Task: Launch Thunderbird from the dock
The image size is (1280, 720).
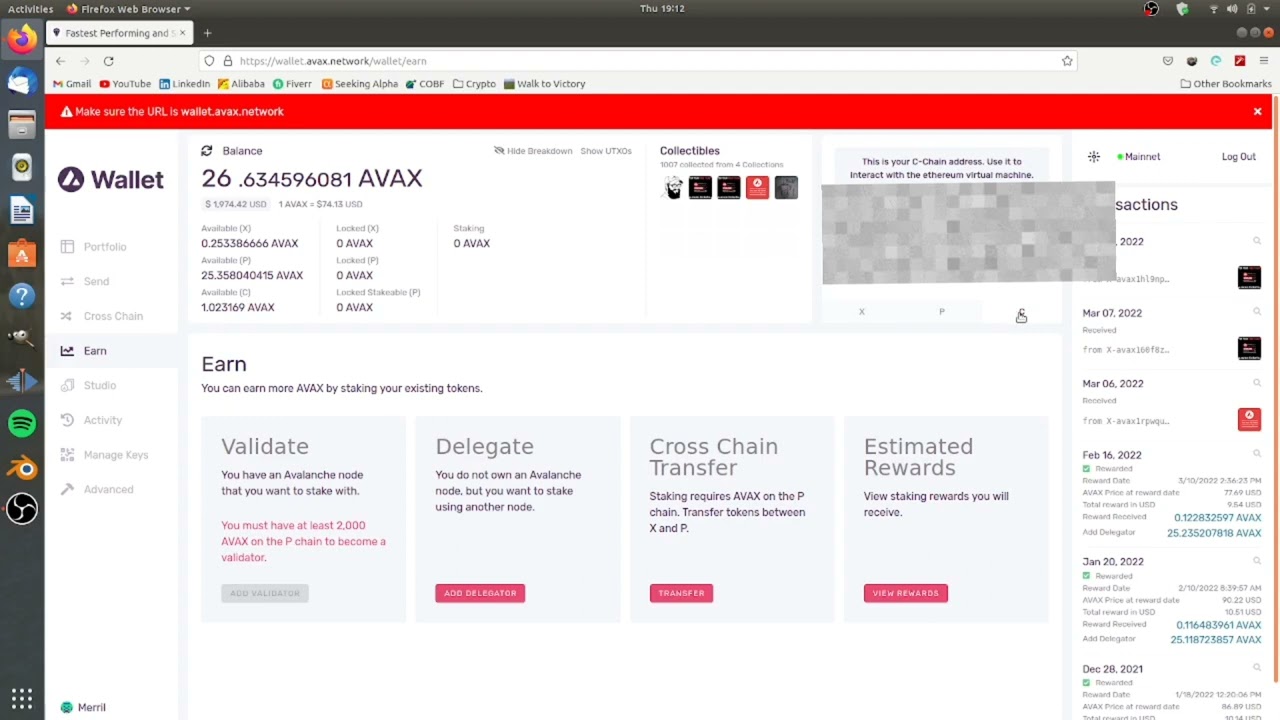Action: (x=22, y=81)
